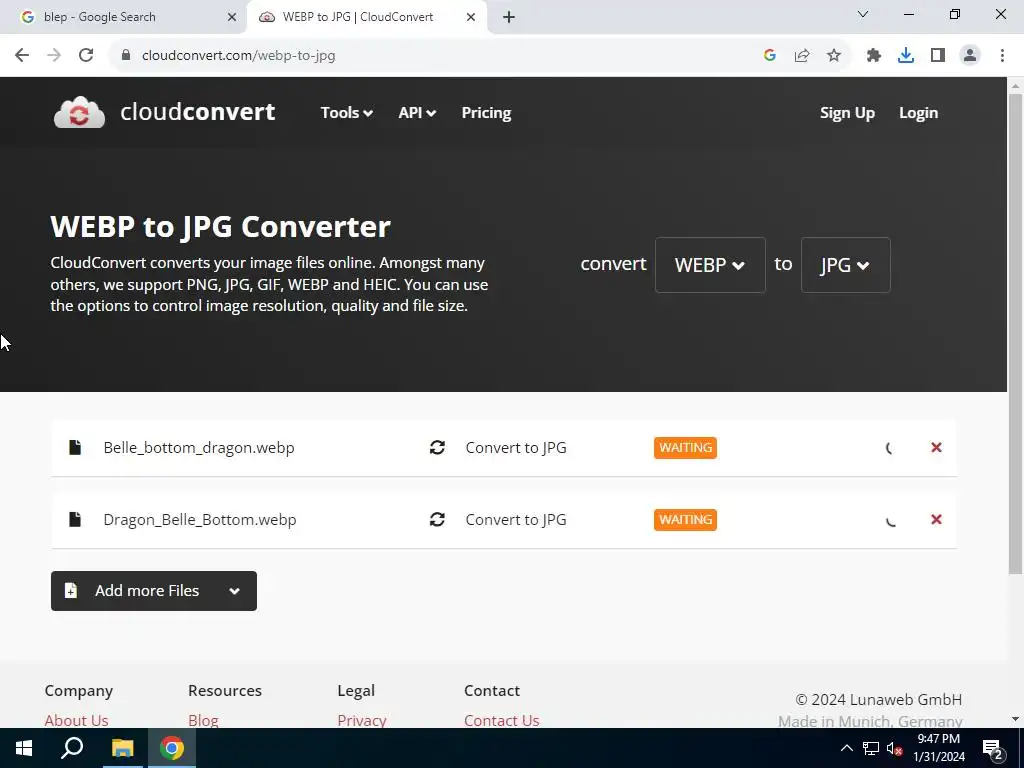This screenshot has width=1024, height=768.
Task: Close the blep - Google Search tab
Action: click(232, 17)
